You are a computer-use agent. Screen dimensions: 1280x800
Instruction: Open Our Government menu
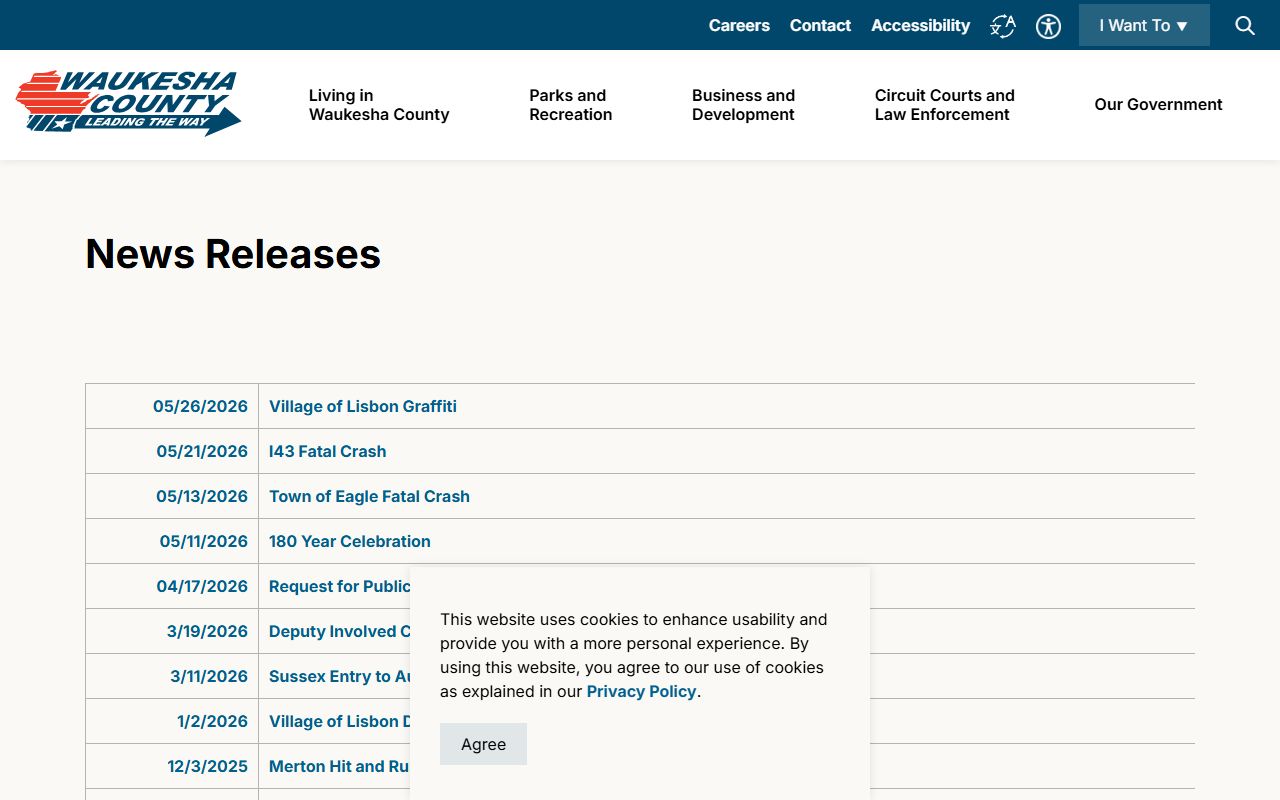pyautogui.click(x=1158, y=105)
